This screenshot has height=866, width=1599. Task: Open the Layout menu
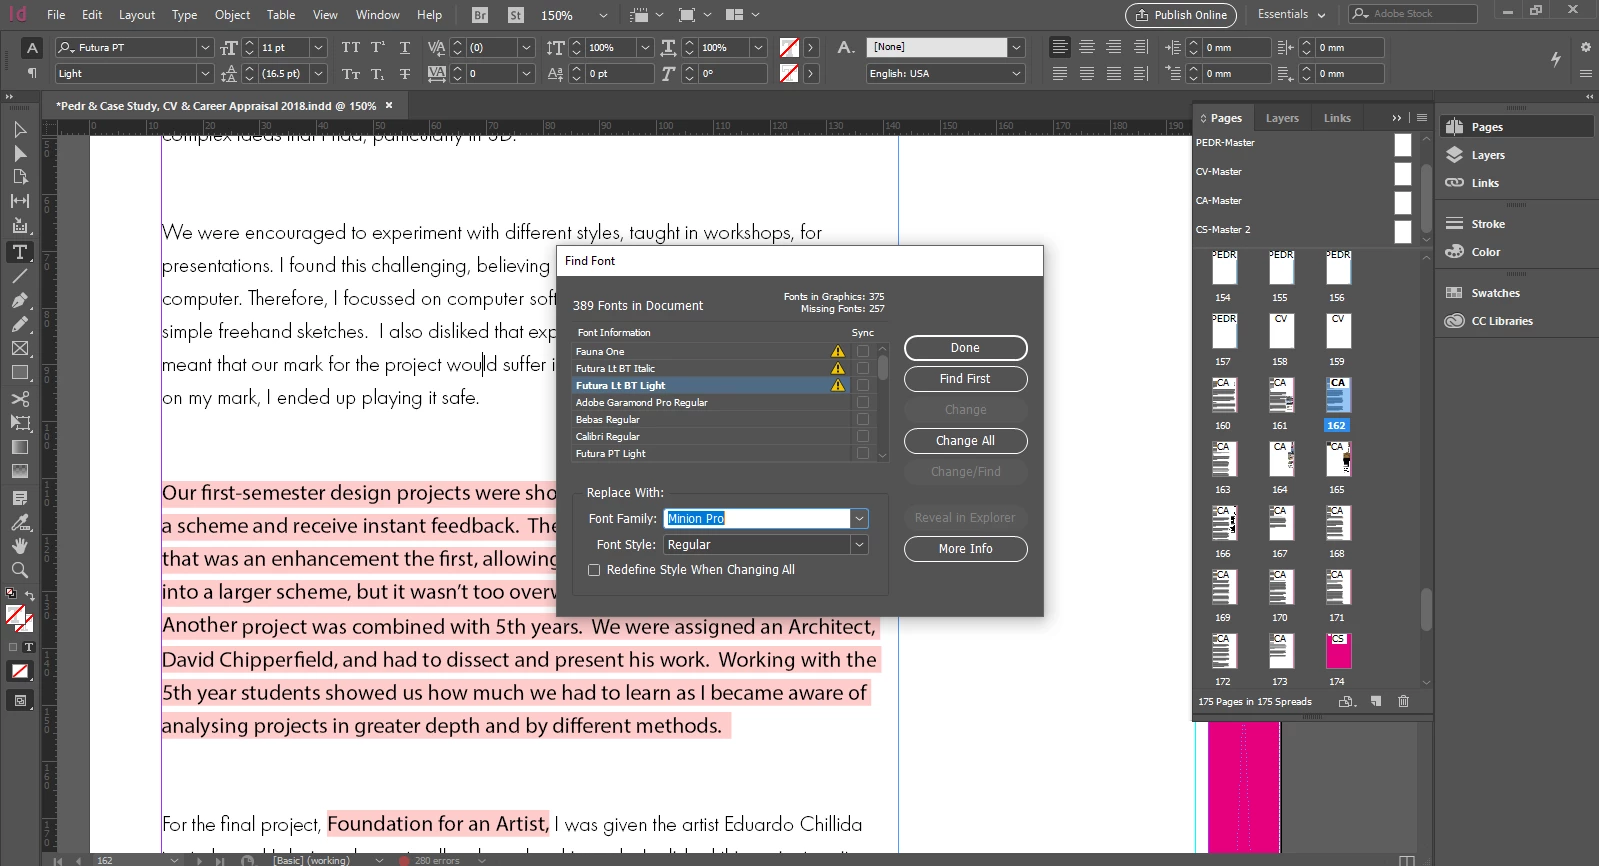point(137,15)
